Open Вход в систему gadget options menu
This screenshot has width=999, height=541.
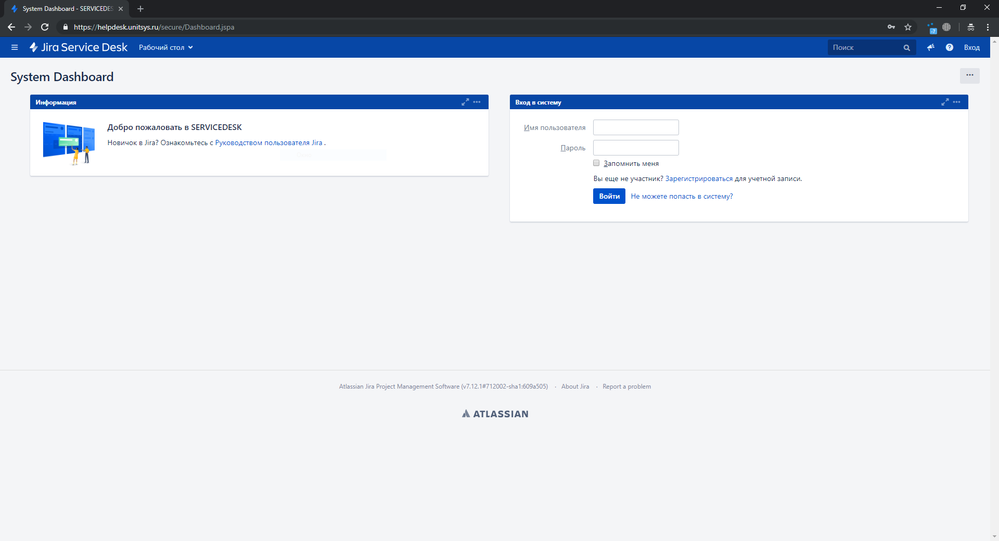[956, 102]
